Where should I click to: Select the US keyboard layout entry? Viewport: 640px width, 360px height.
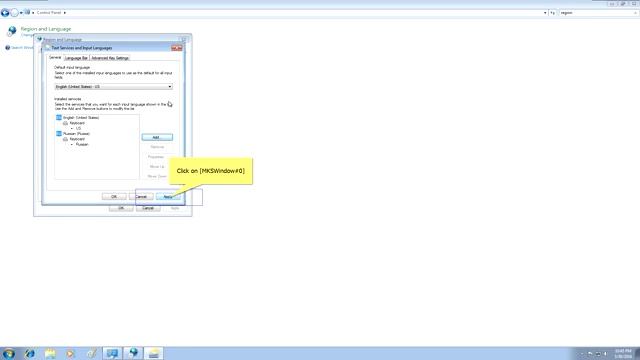pos(78,128)
